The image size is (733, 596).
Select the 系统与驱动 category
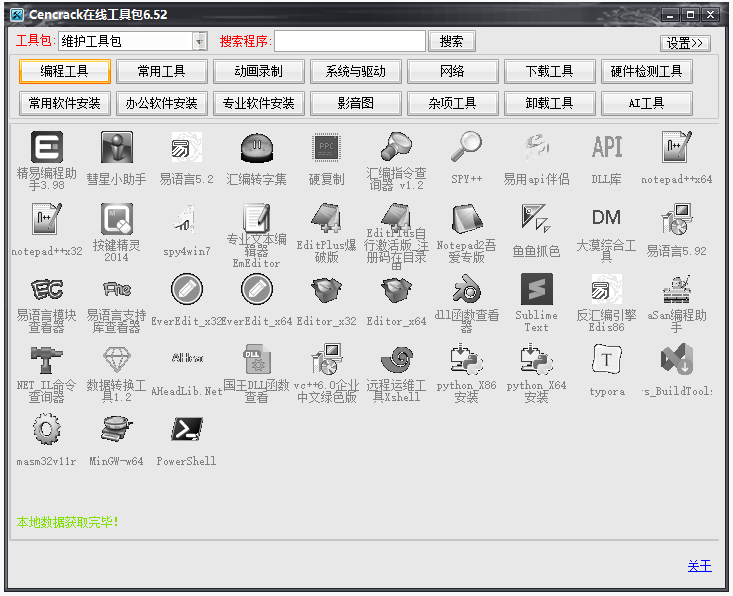(355, 72)
